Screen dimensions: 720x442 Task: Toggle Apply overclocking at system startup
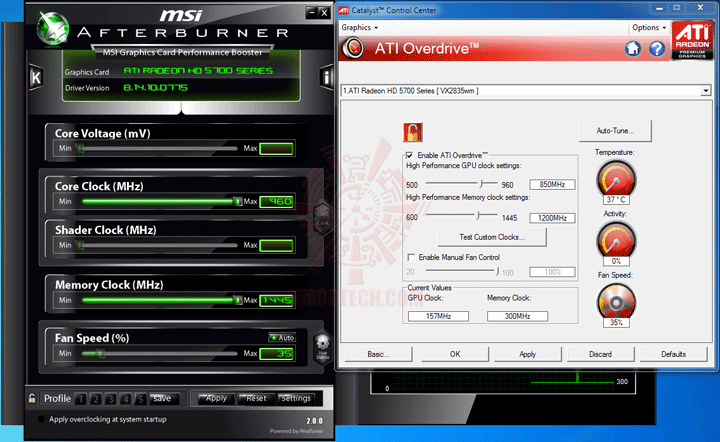coord(41,419)
